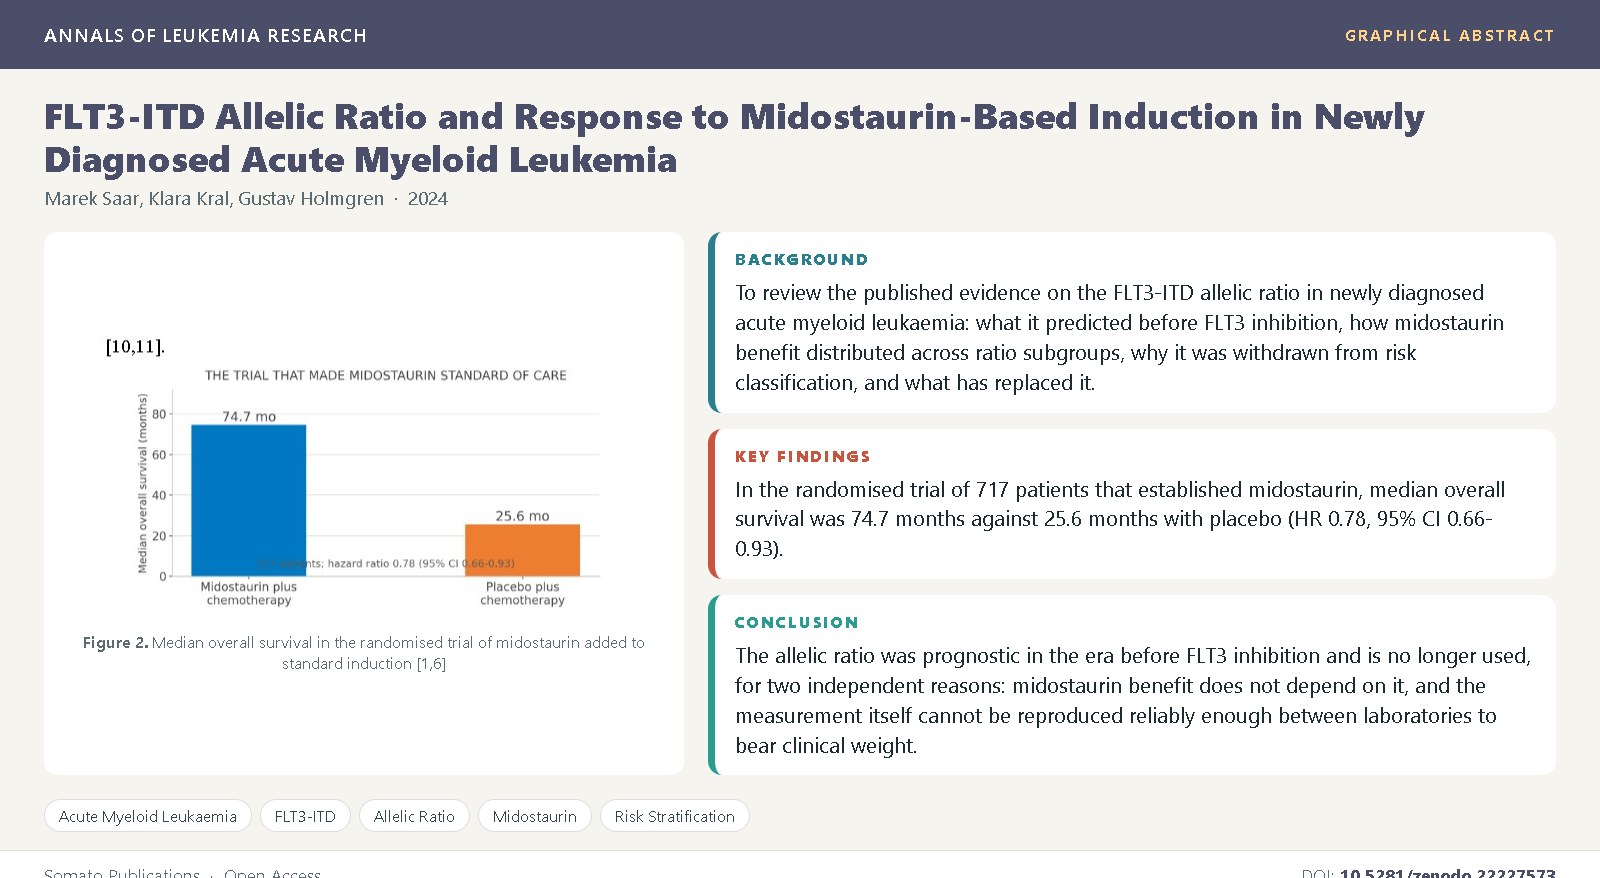This screenshot has height=878, width=1600.
Task: Click the blue Midostaurin bar in chart
Action: [249, 500]
